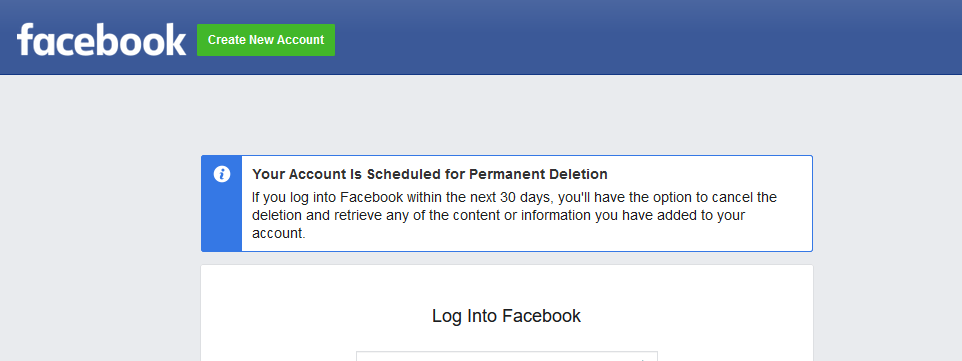The image size is (962, 361).
Task: Click the word 'account.' ending the notice
Action: pyautogui.click(x=279, y=234)
